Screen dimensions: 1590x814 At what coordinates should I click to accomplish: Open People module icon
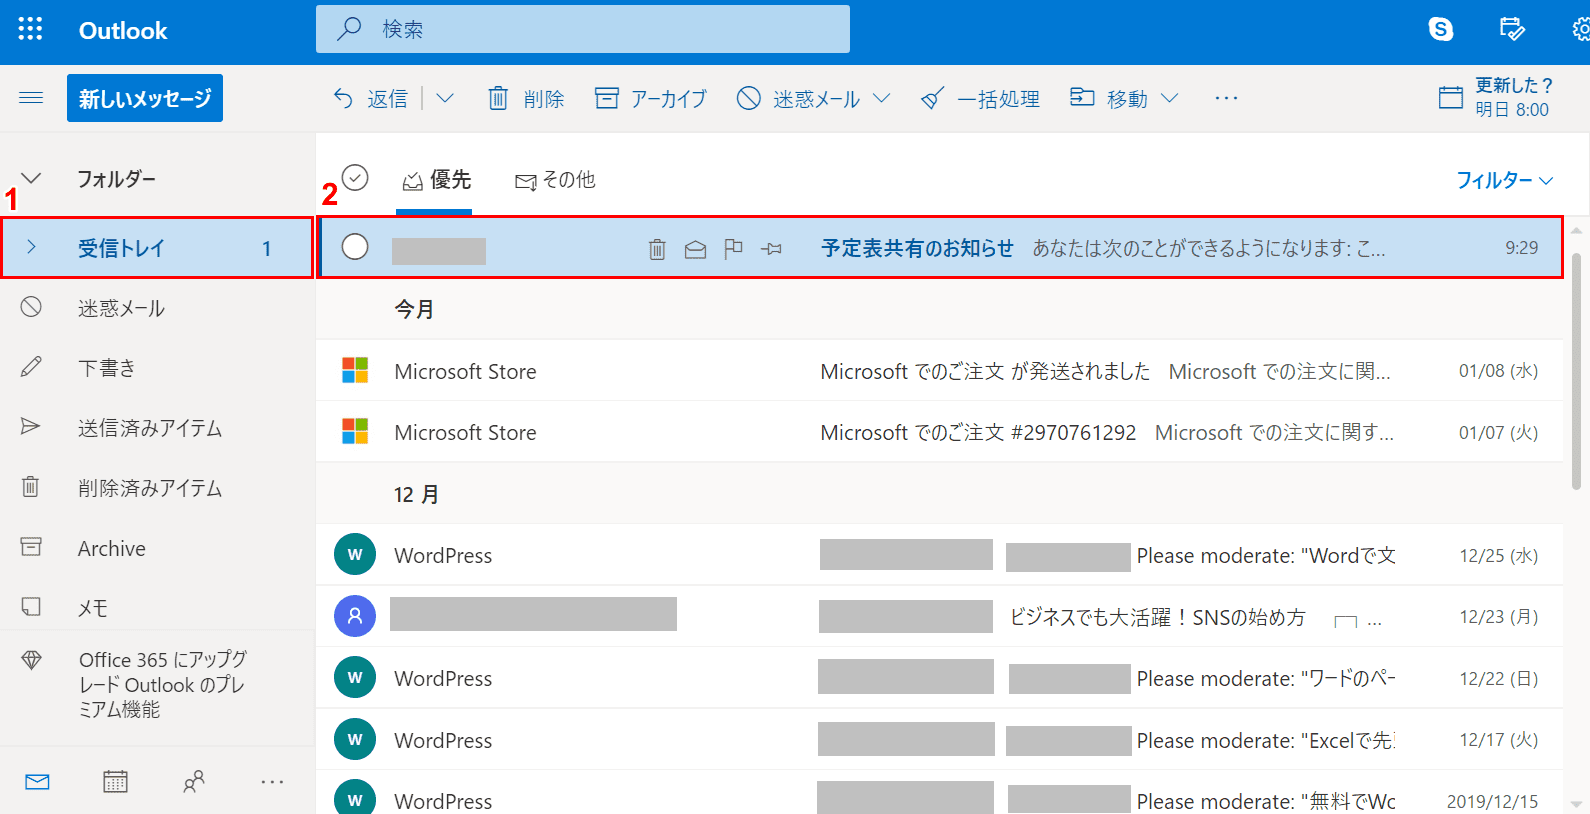(x=194, y=782)
